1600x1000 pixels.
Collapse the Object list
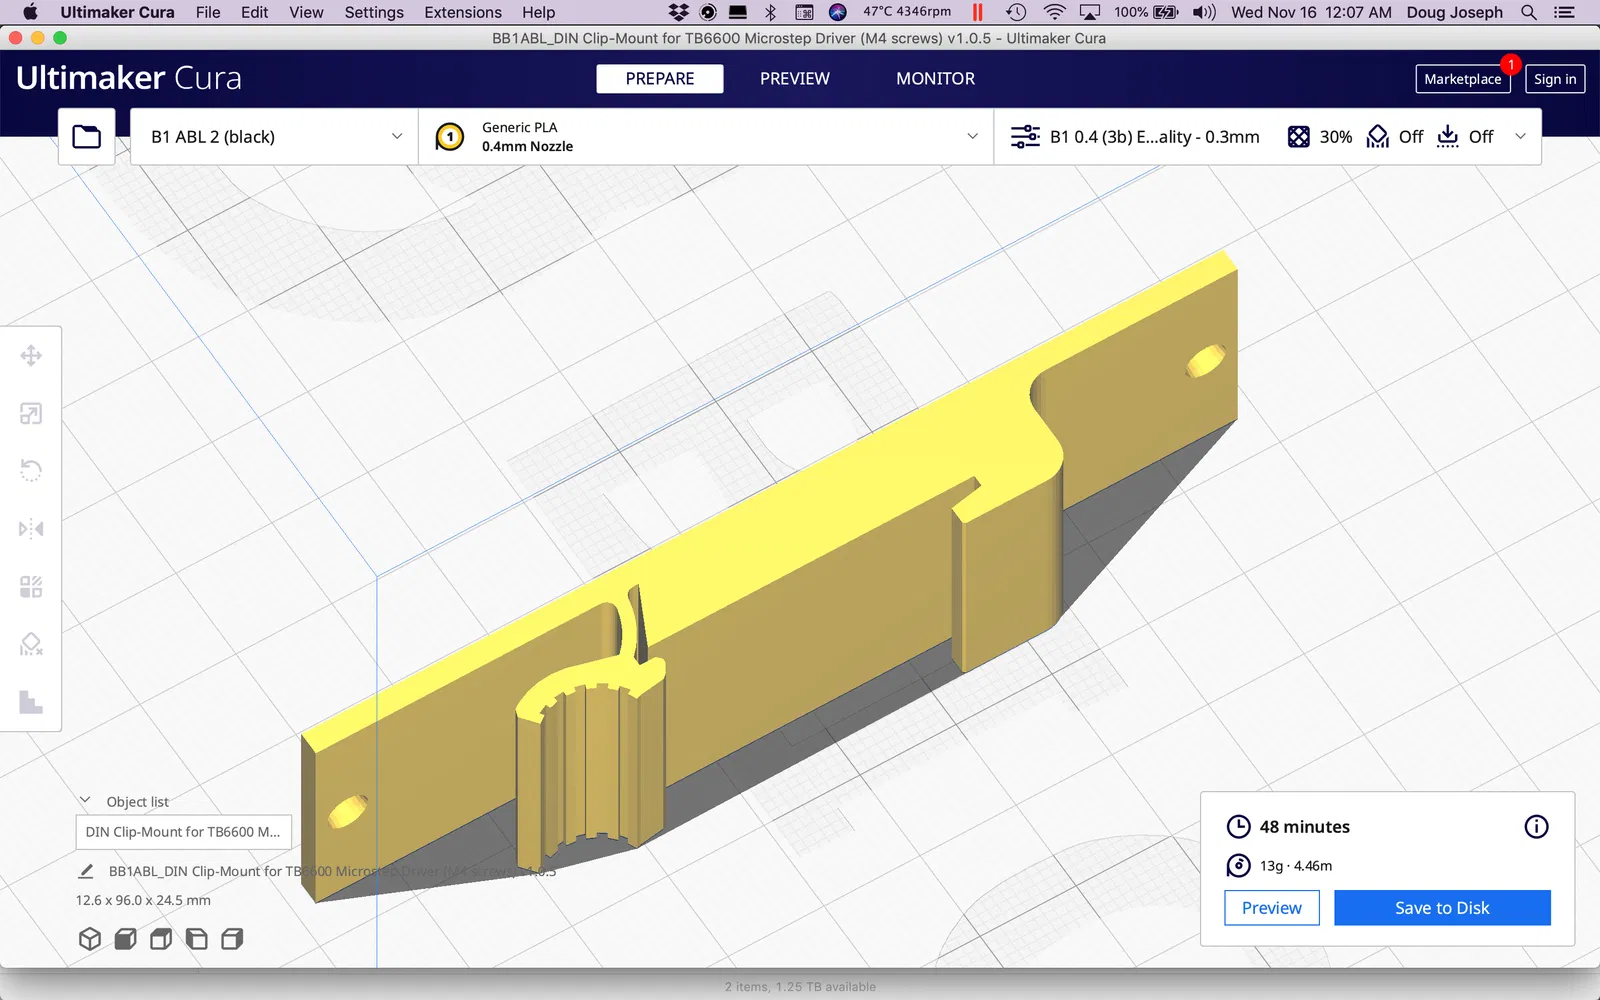tap(85, 801)
